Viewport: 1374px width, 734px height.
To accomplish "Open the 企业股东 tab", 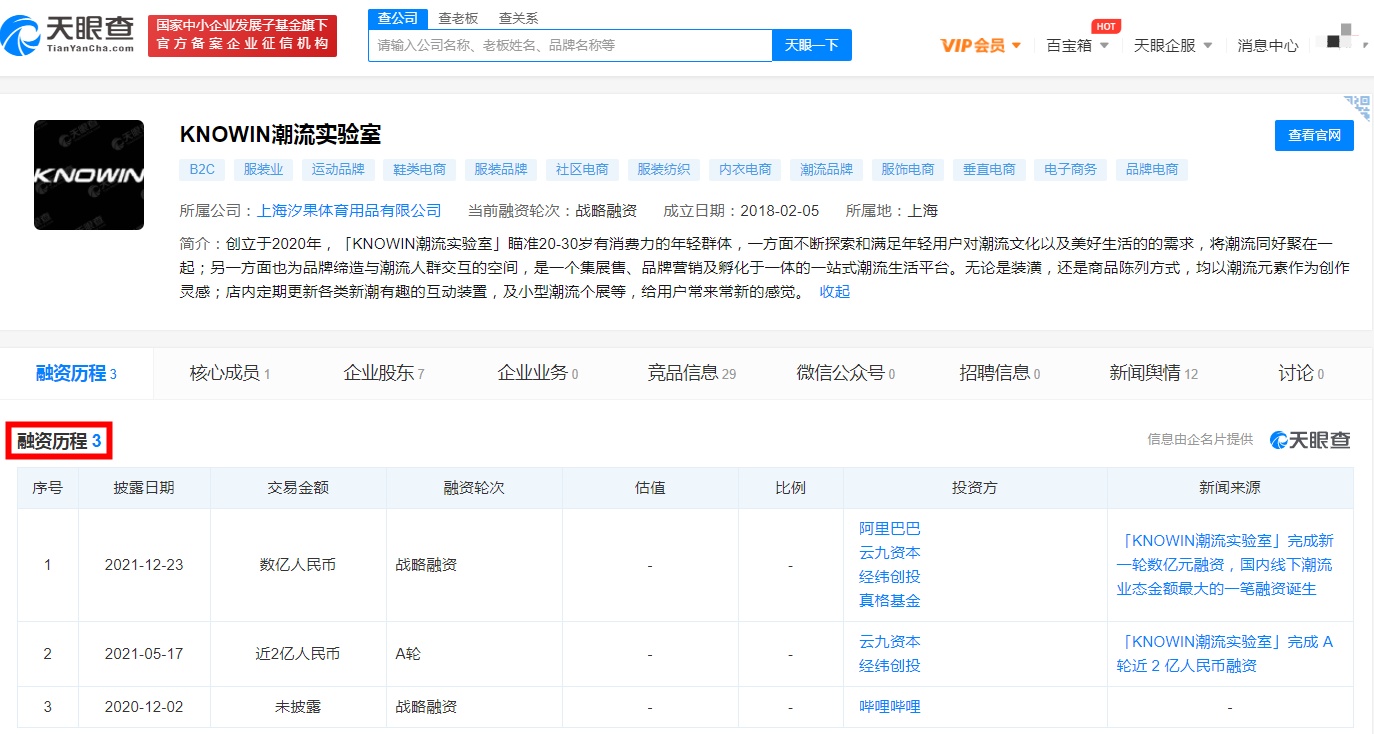I will tap(384, 373).
